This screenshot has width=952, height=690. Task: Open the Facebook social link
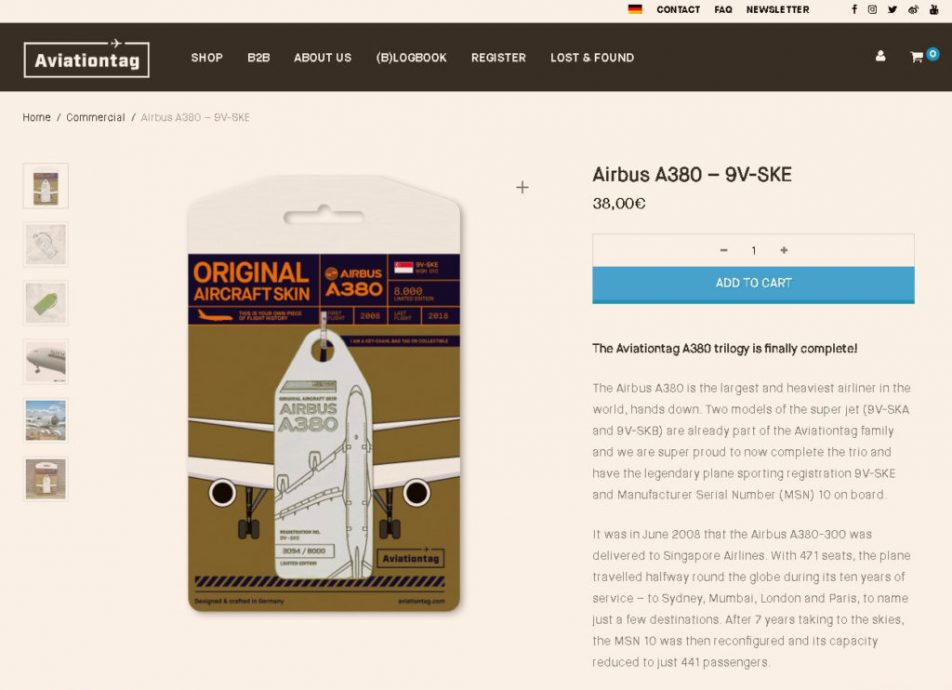tap(854, 9)
